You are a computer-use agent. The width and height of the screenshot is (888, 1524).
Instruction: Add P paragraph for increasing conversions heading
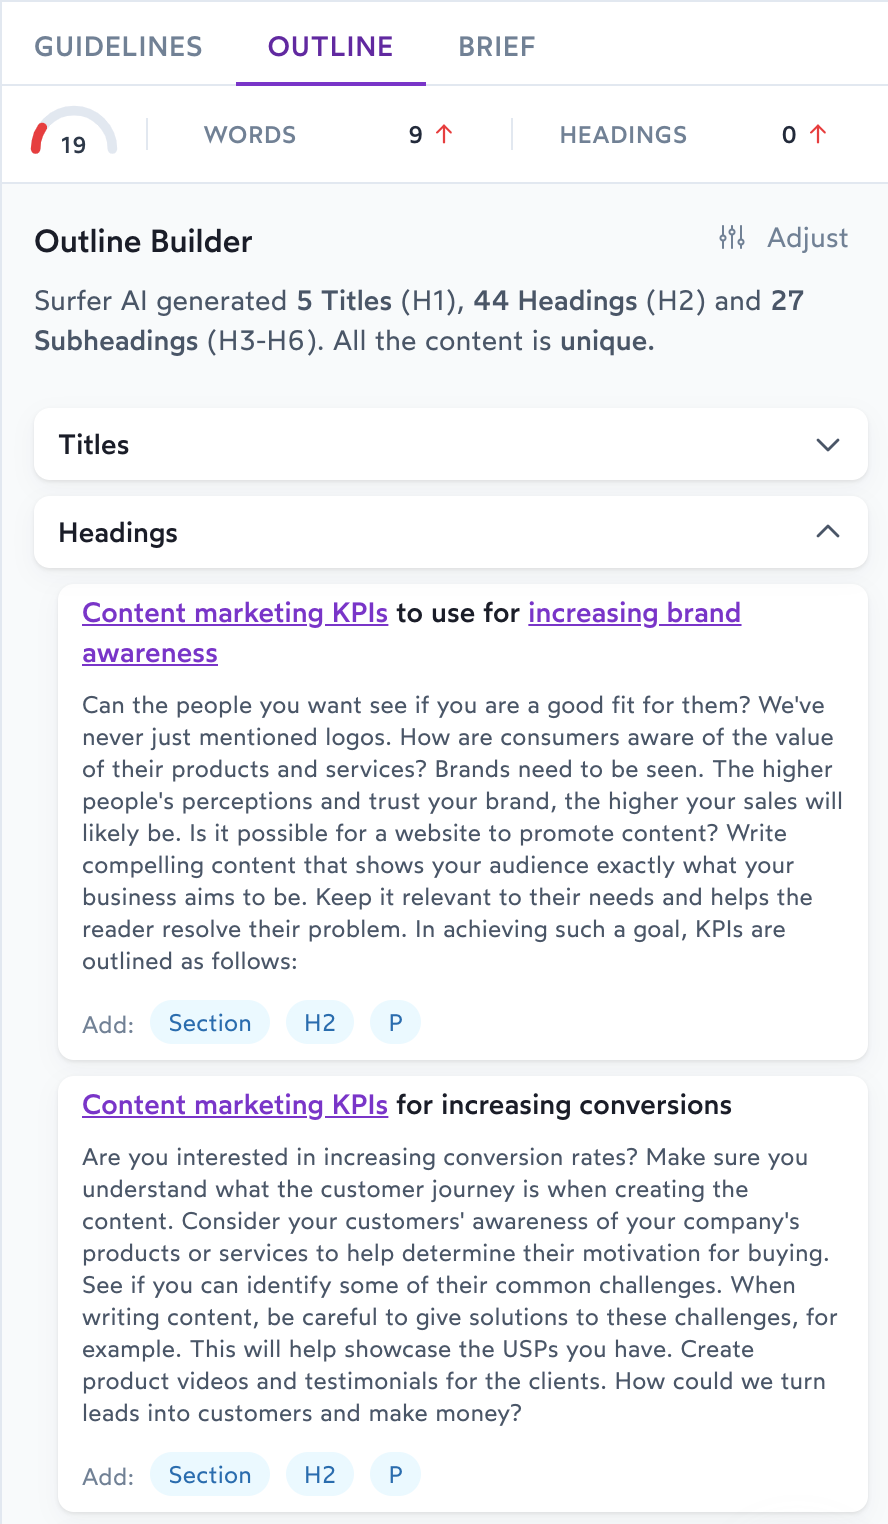click(x=396, y=1475)
